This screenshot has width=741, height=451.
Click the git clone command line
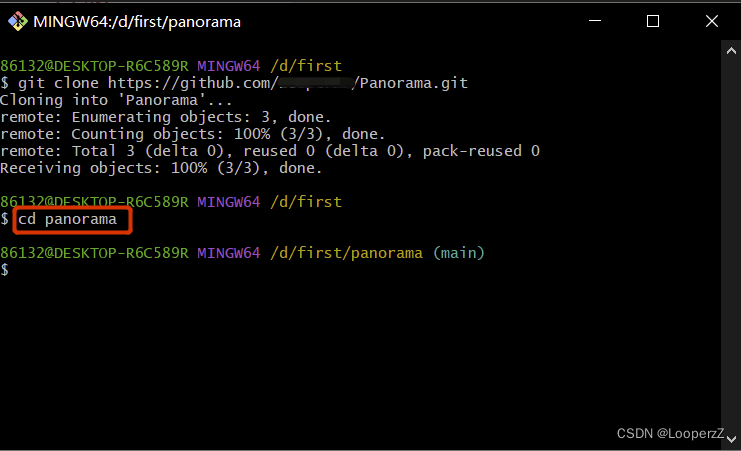pos(234,83)
